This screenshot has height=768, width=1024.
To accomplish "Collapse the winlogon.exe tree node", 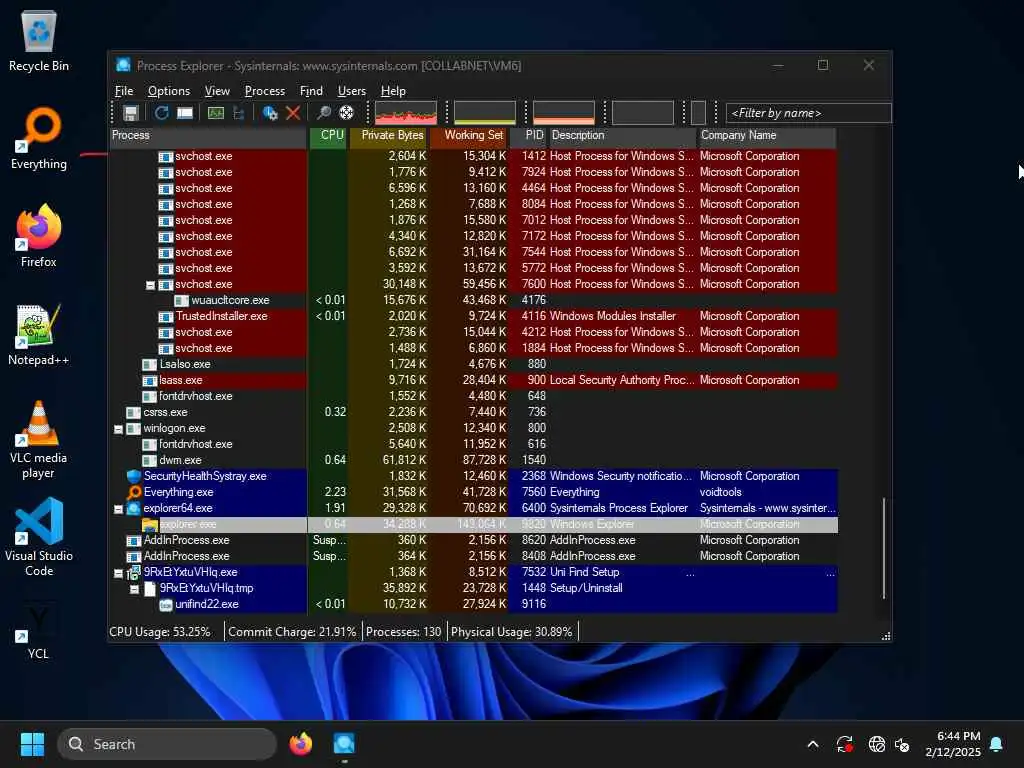I will pos(118,429).
